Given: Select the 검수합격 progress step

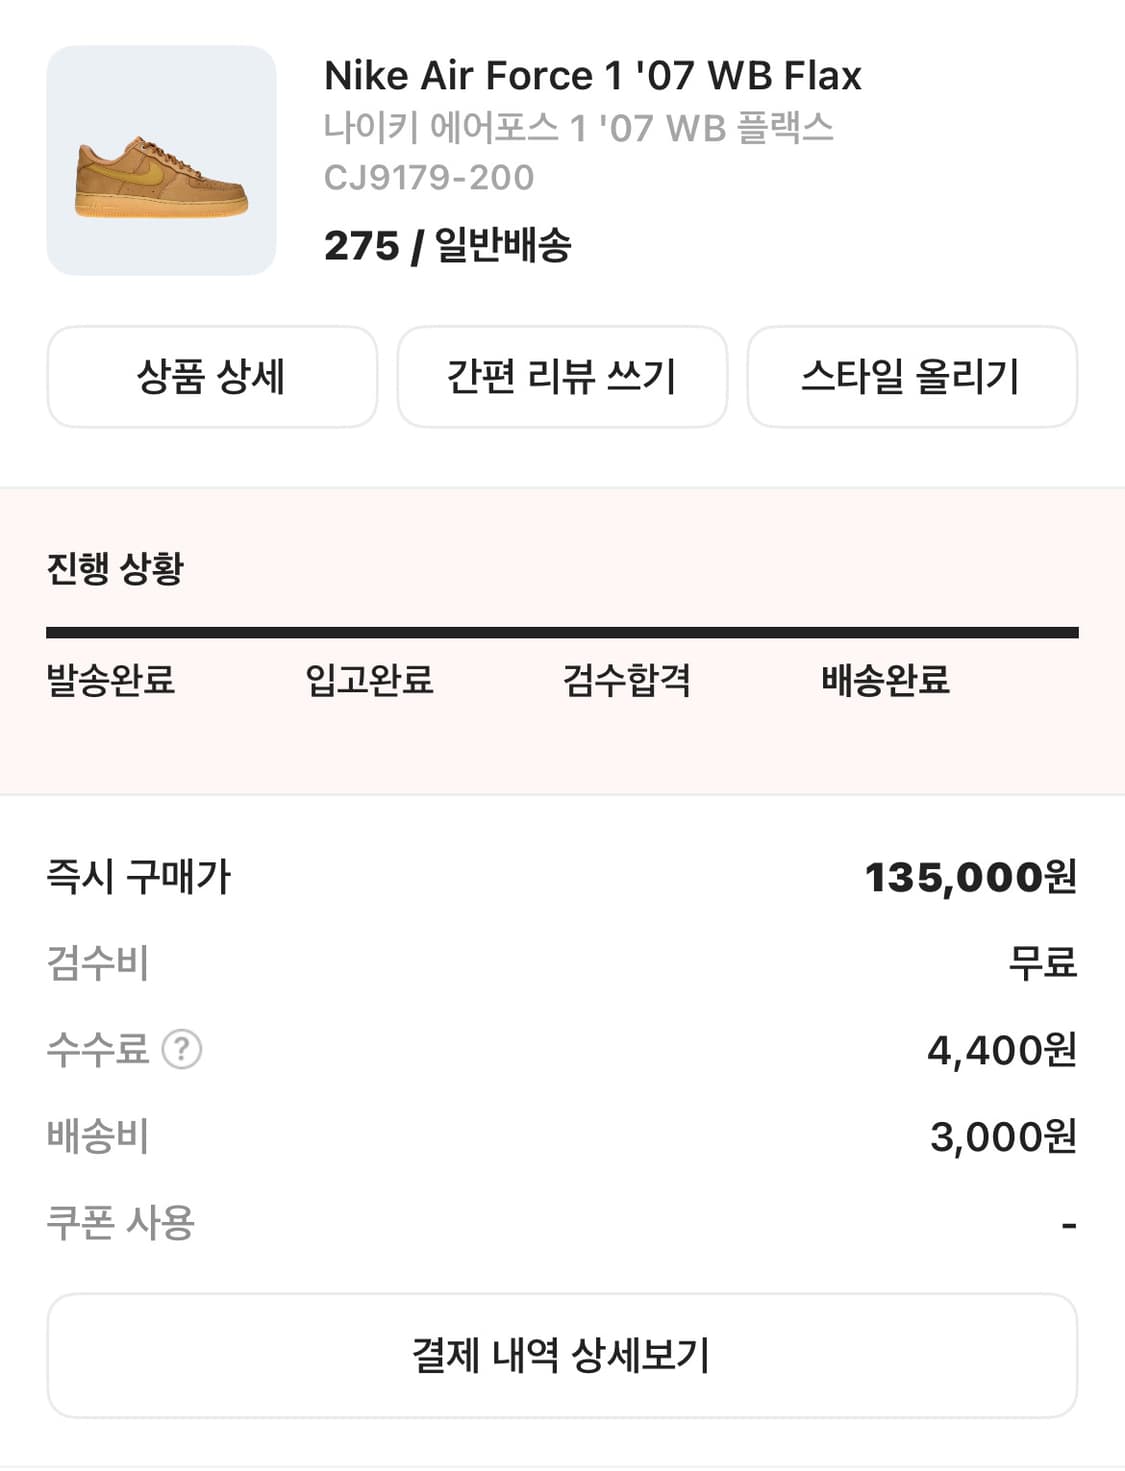Looking at the screenshot, I should pos(627,680).
